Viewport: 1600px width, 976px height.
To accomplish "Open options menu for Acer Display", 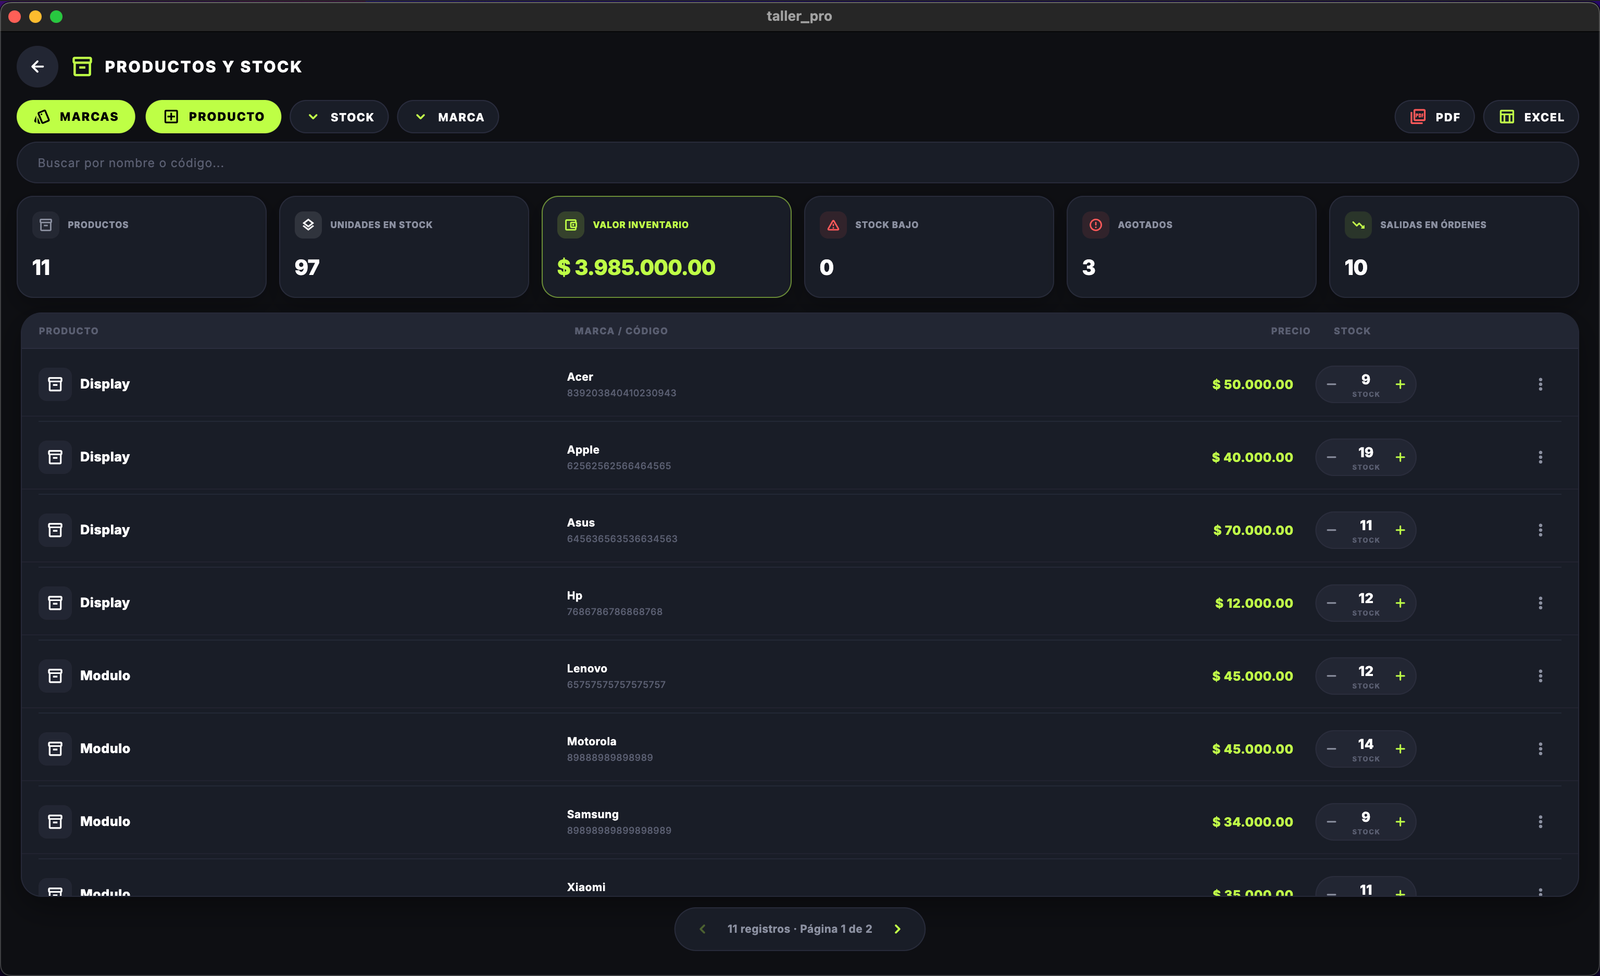I will tap(1540, 385).
